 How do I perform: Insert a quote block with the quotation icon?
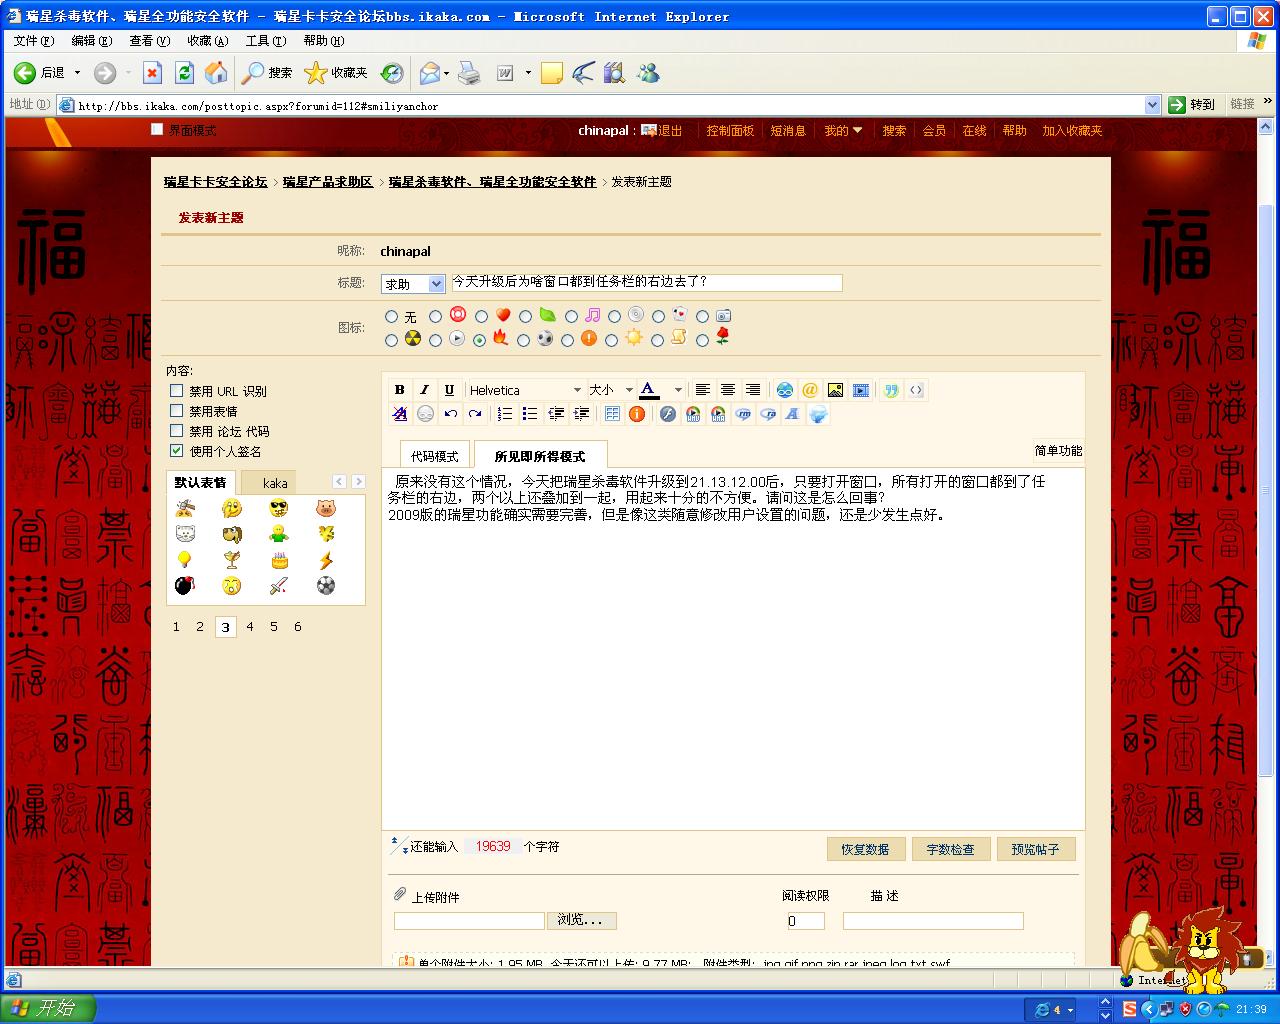pos(891,390)
